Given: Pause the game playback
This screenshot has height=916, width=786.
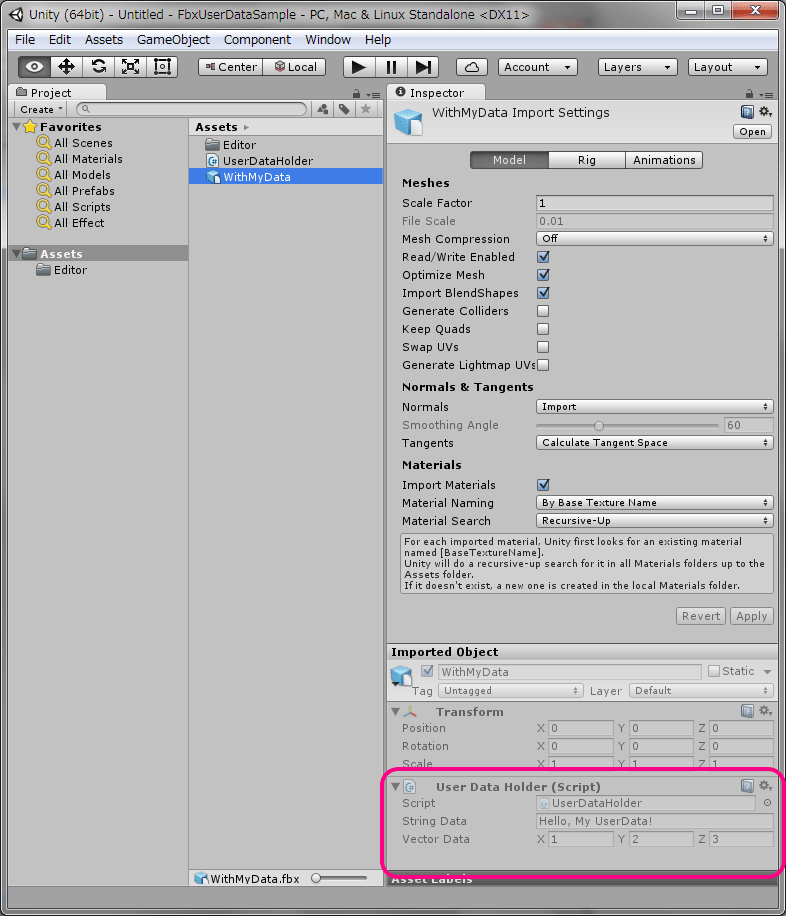Looking at the screenshot, I should coord(391,67).
